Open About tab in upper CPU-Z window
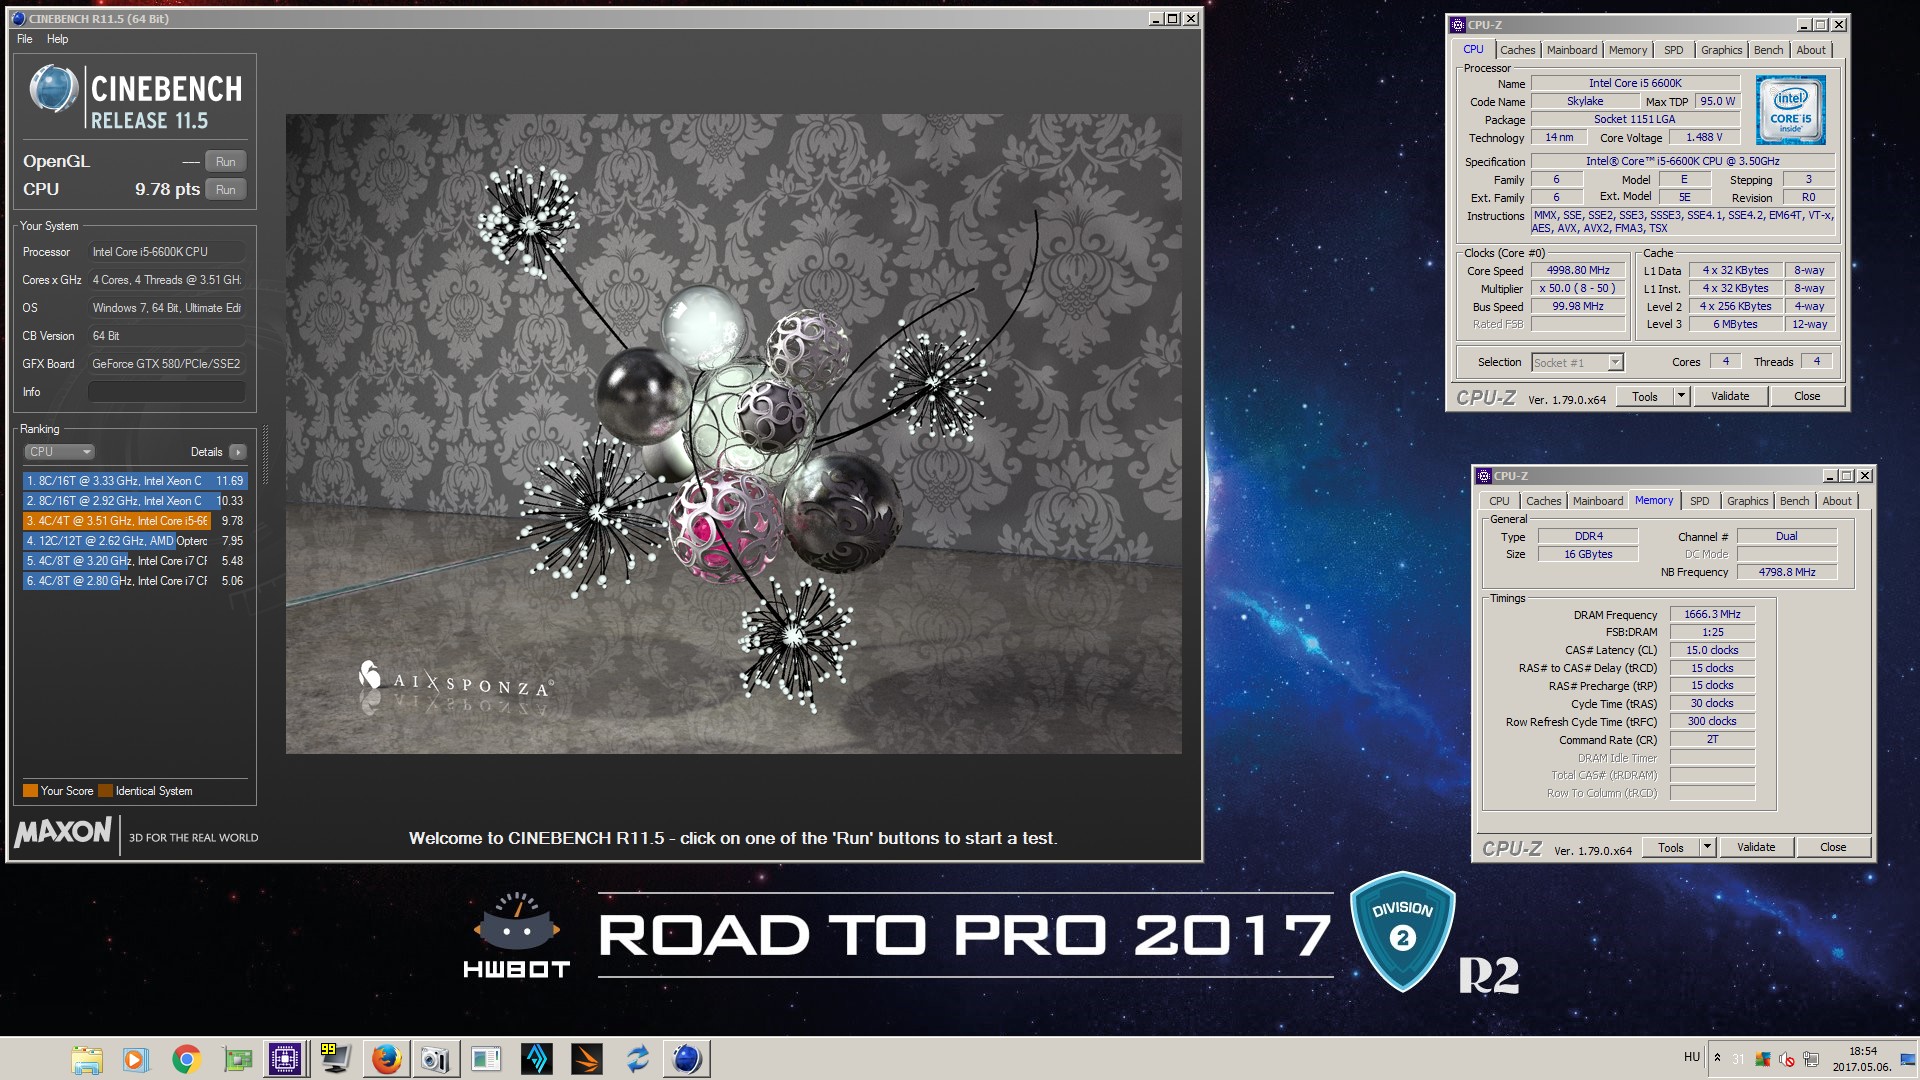Image resolution: width=1920 pixels, height=1080 pixels. (x=1811, y=50)
